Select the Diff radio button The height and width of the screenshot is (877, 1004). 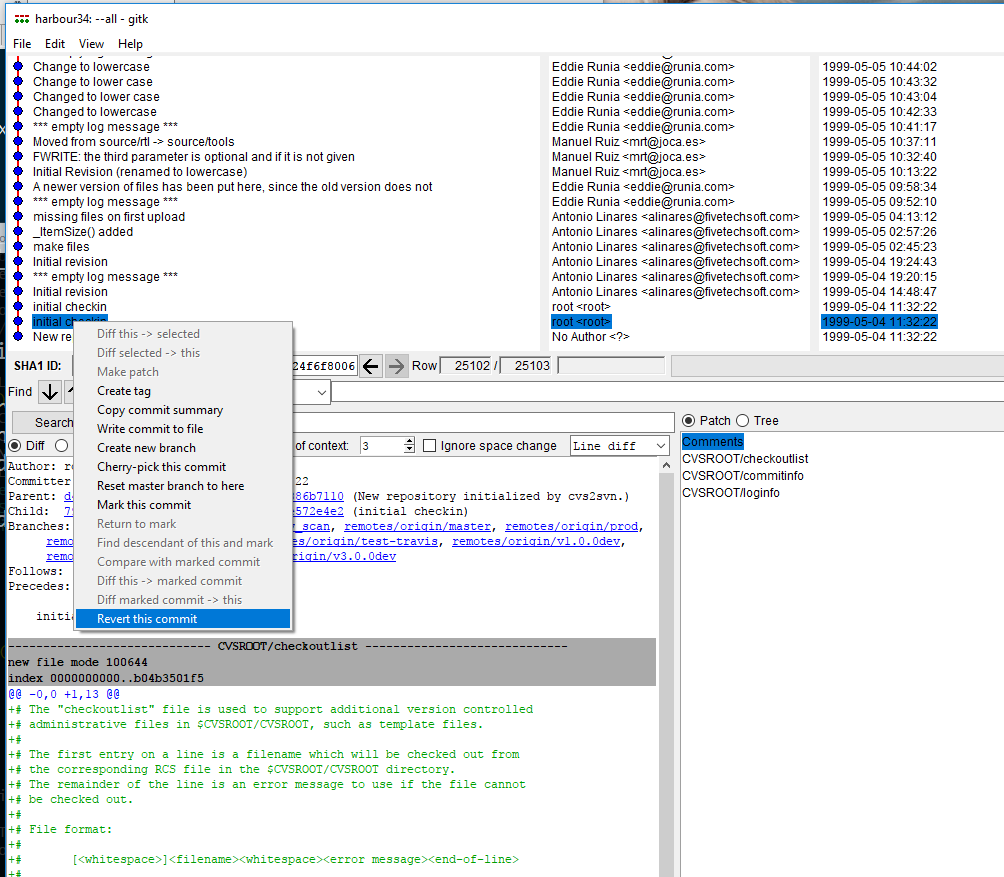pyautogui.click(x=15, y=446)
